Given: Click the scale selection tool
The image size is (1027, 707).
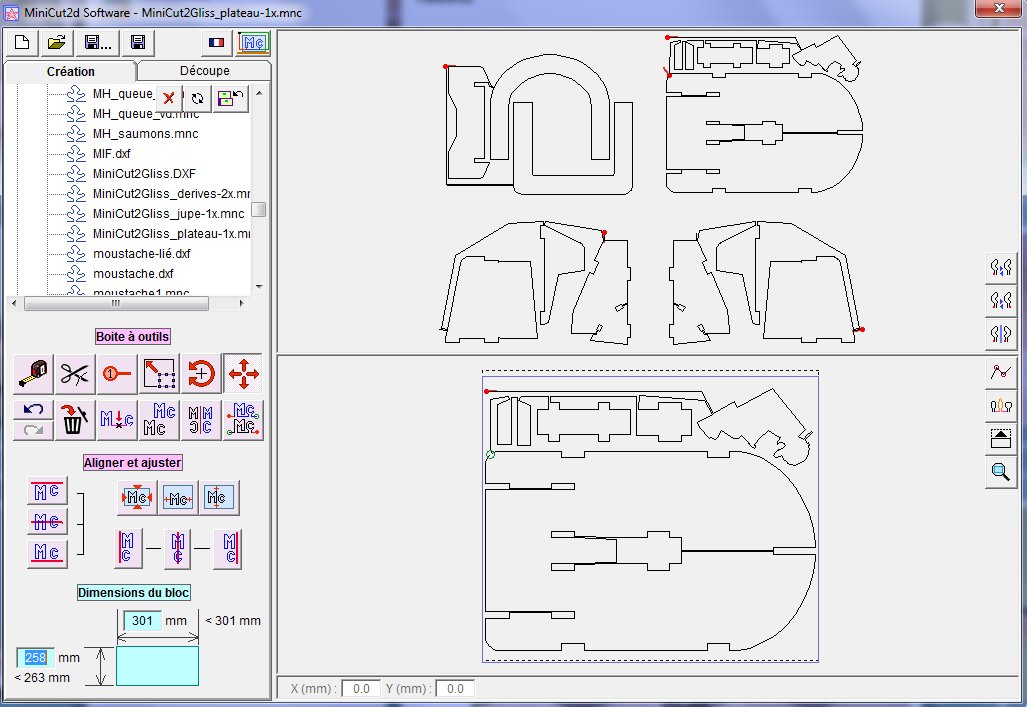Looking at the screenshot, I should point(159,373).
